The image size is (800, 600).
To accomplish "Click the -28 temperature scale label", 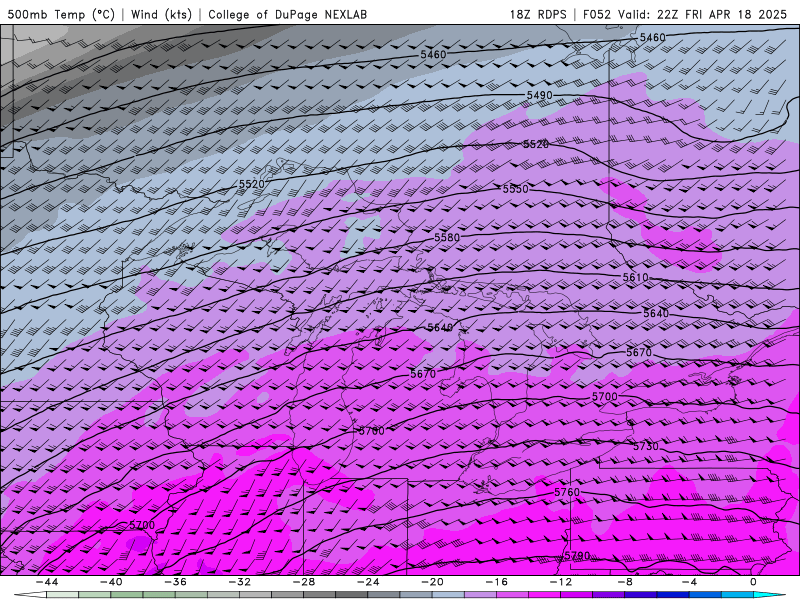I will click(304, 582).
